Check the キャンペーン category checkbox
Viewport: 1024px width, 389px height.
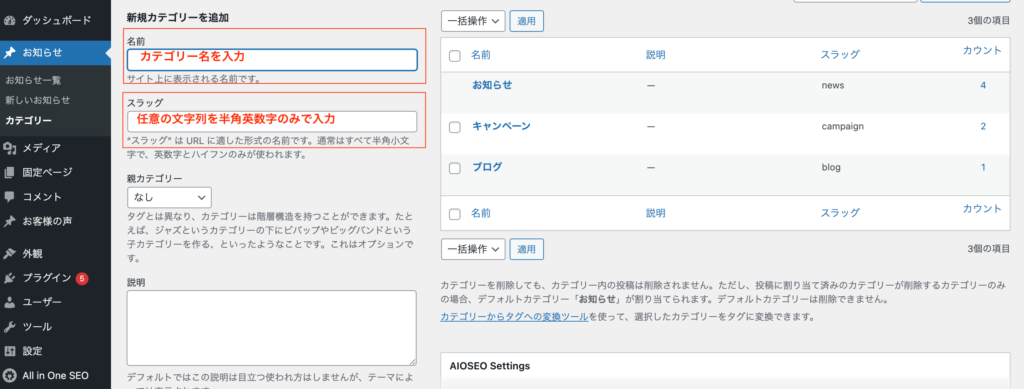pyautogui.click(x=455, y=127)
